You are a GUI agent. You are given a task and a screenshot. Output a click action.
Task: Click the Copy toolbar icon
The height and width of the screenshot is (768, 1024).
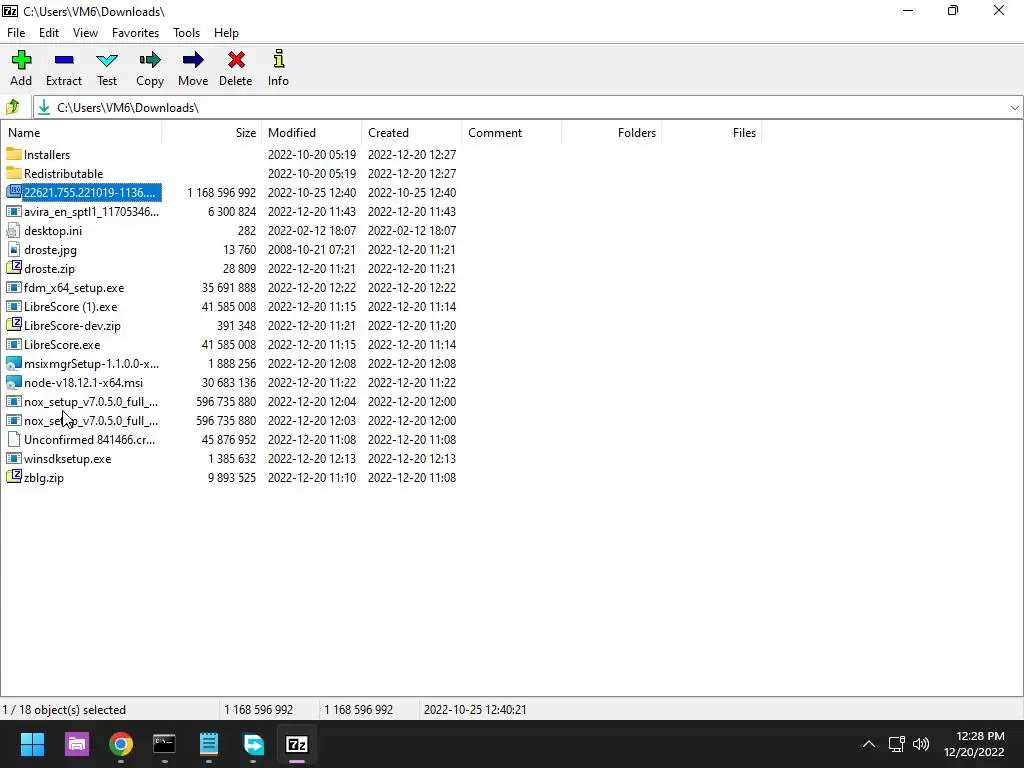[150, 60]
